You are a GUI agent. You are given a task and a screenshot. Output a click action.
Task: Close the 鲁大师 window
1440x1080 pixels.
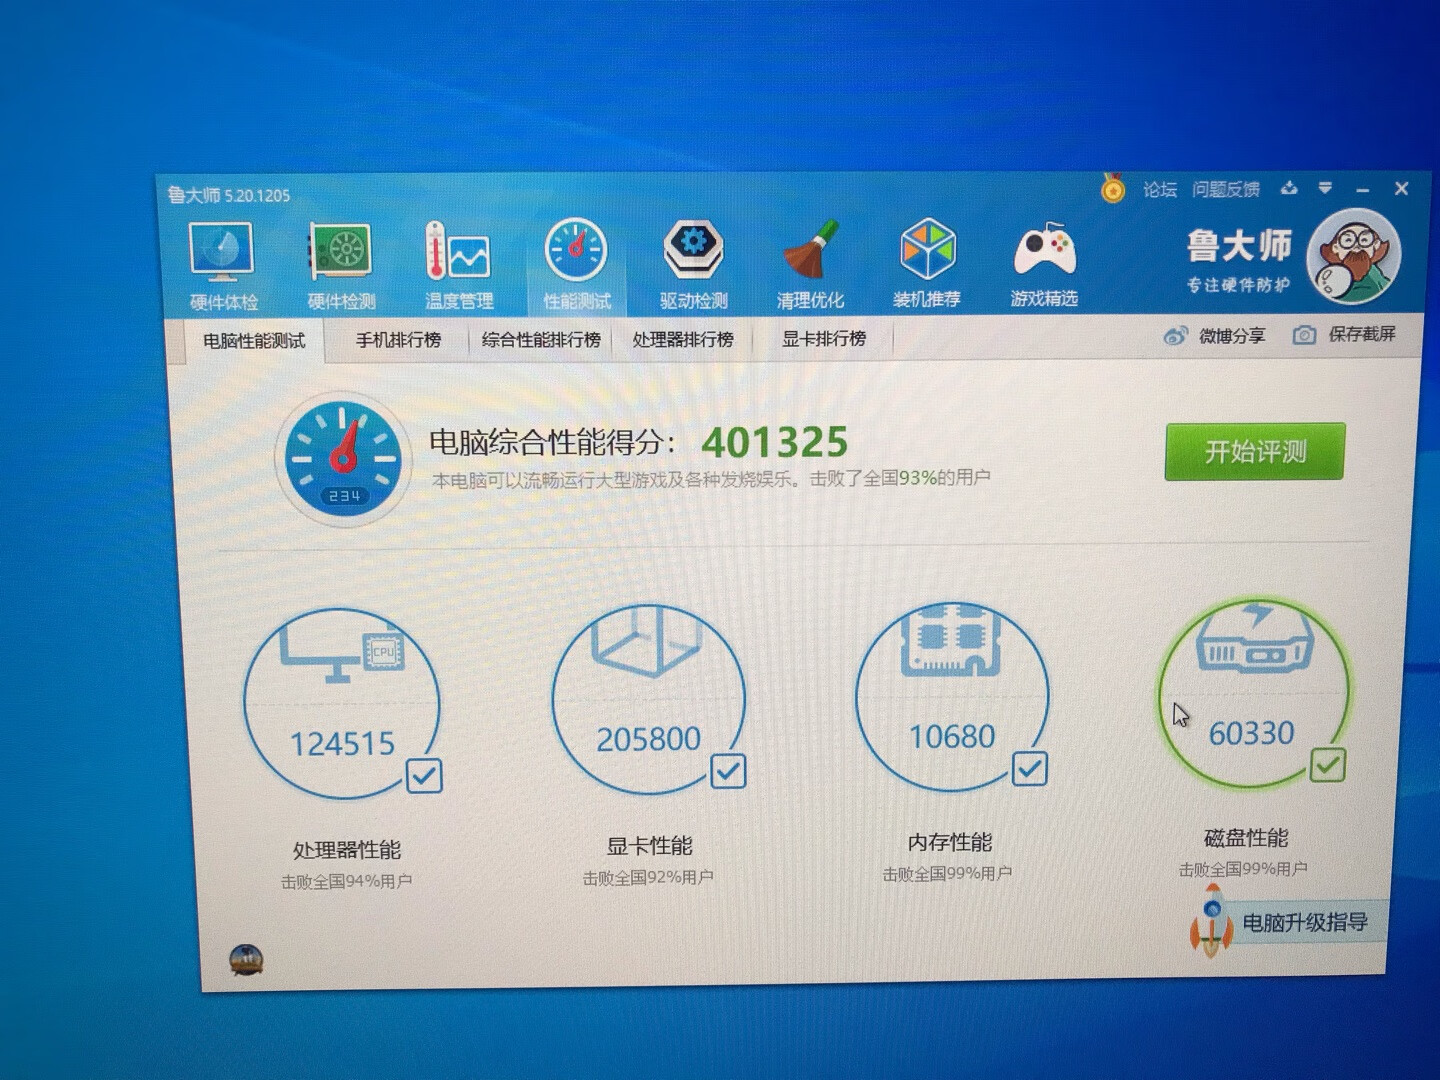(1401, 188)
